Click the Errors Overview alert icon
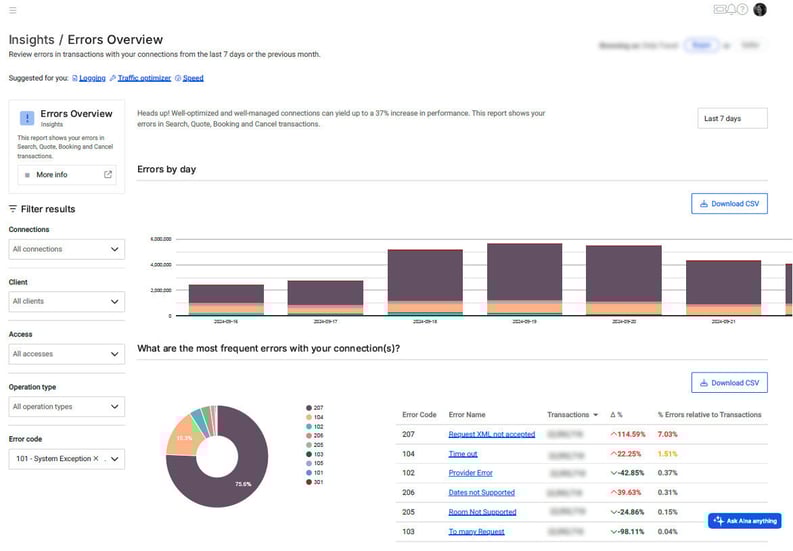The width and height of the screenshot is (793, 551). pos(27,118)
